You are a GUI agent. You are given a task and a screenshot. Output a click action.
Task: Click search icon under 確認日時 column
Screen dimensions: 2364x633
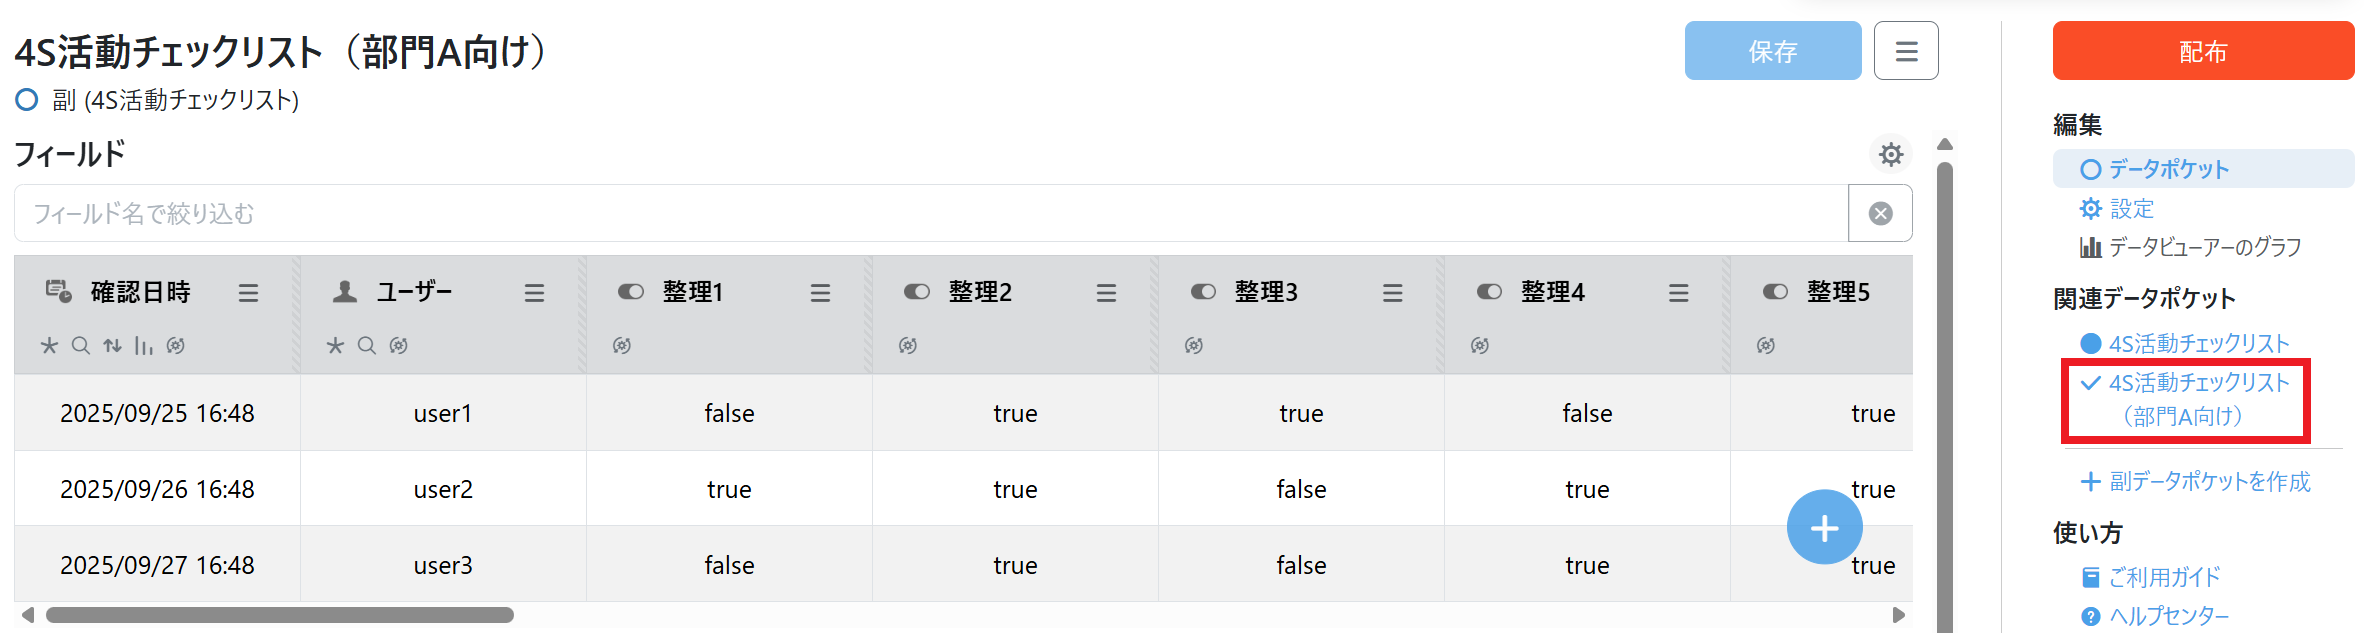point(81,345)
